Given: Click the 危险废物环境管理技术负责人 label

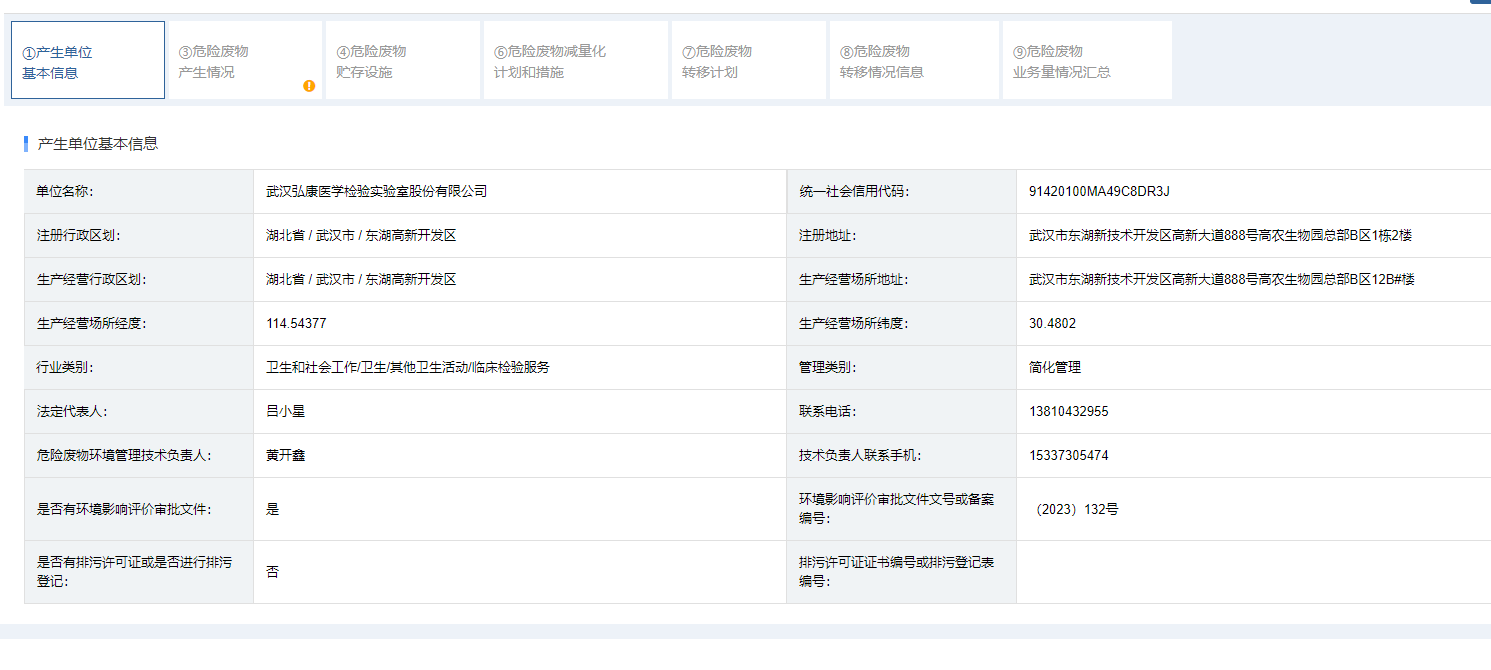Looking at the screenshot, I should (124, 455).
